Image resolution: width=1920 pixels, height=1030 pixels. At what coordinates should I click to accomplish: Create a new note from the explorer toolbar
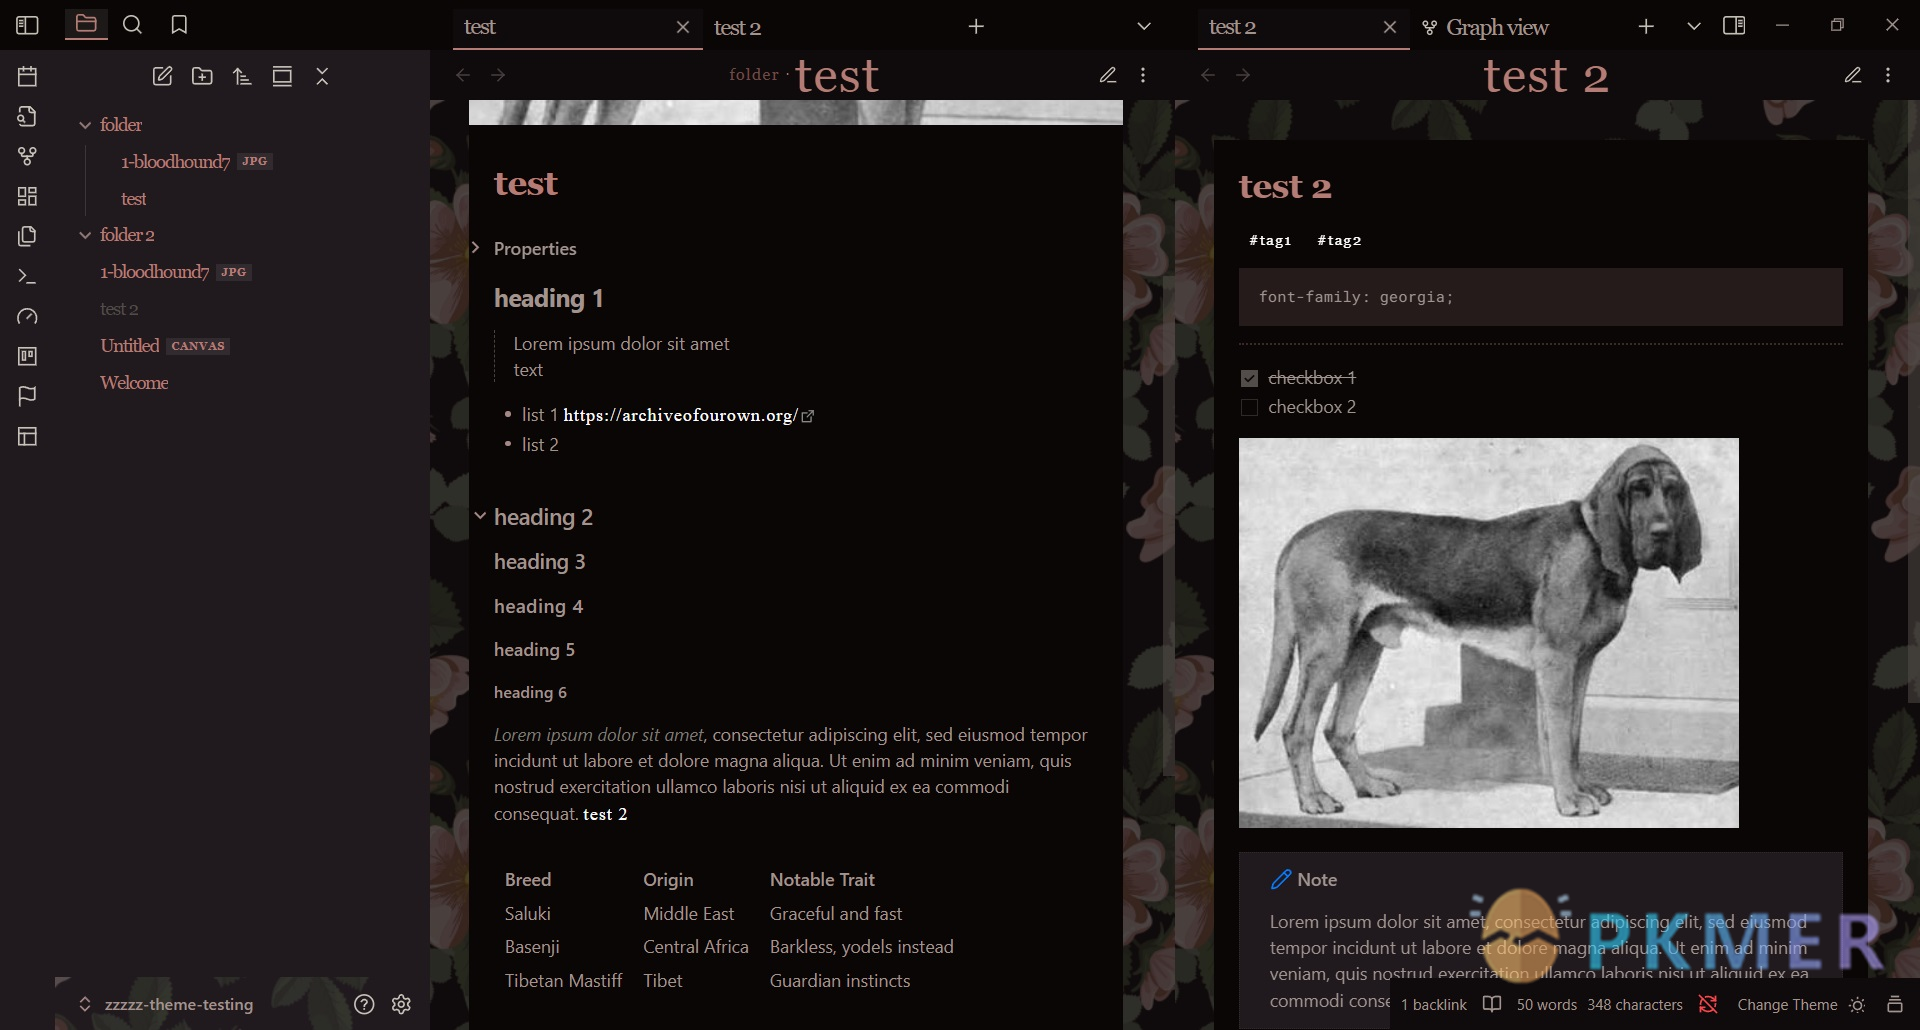(x=162, y=76)
